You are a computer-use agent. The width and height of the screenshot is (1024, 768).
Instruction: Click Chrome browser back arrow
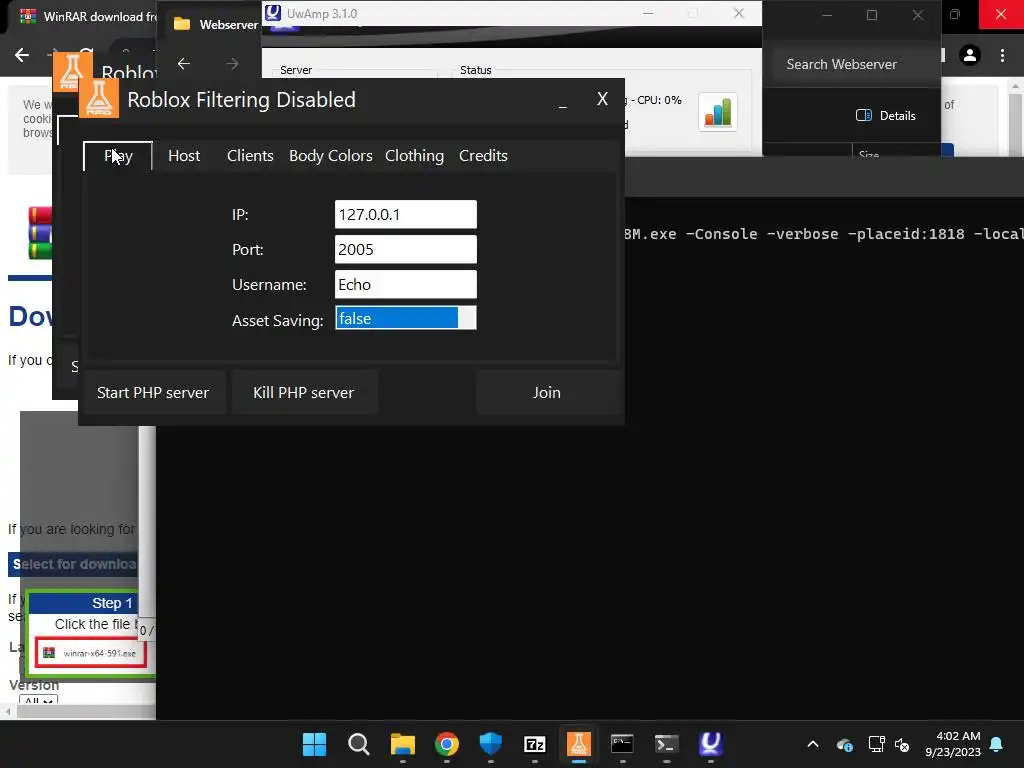pyautogui.click(x=22, y=55)
